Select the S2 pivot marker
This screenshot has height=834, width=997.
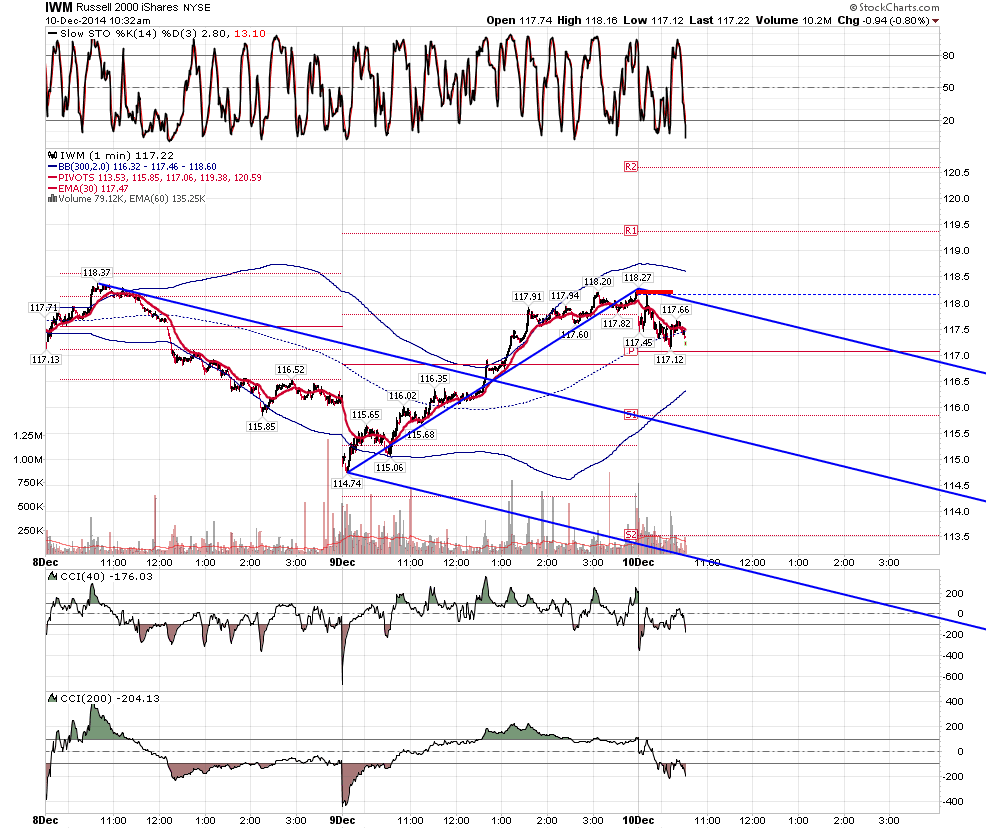(630, 535)
